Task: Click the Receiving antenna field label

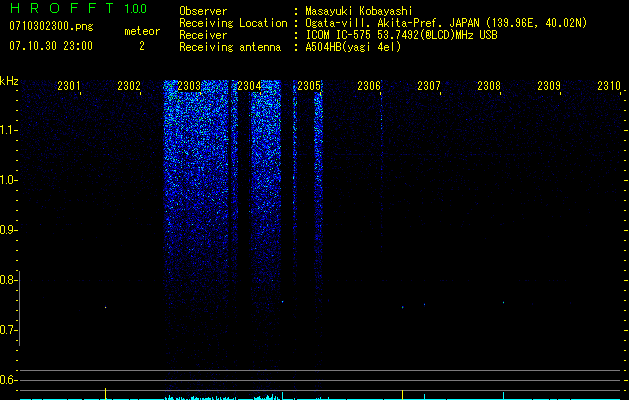Action: click(x=230, y=47)
